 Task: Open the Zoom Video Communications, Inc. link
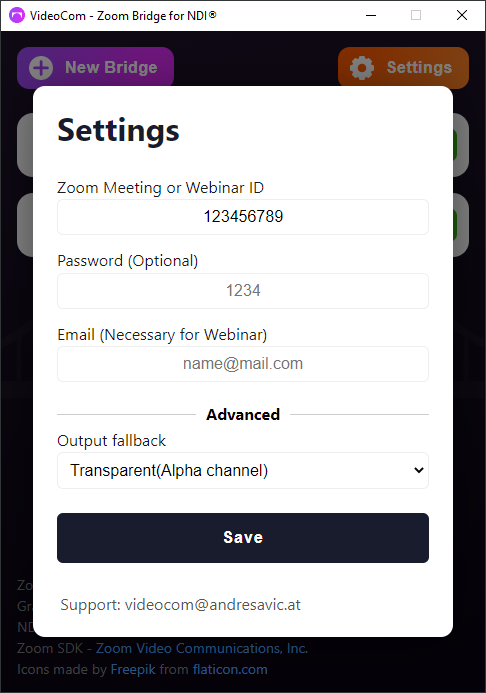click(x=202, y=648)
